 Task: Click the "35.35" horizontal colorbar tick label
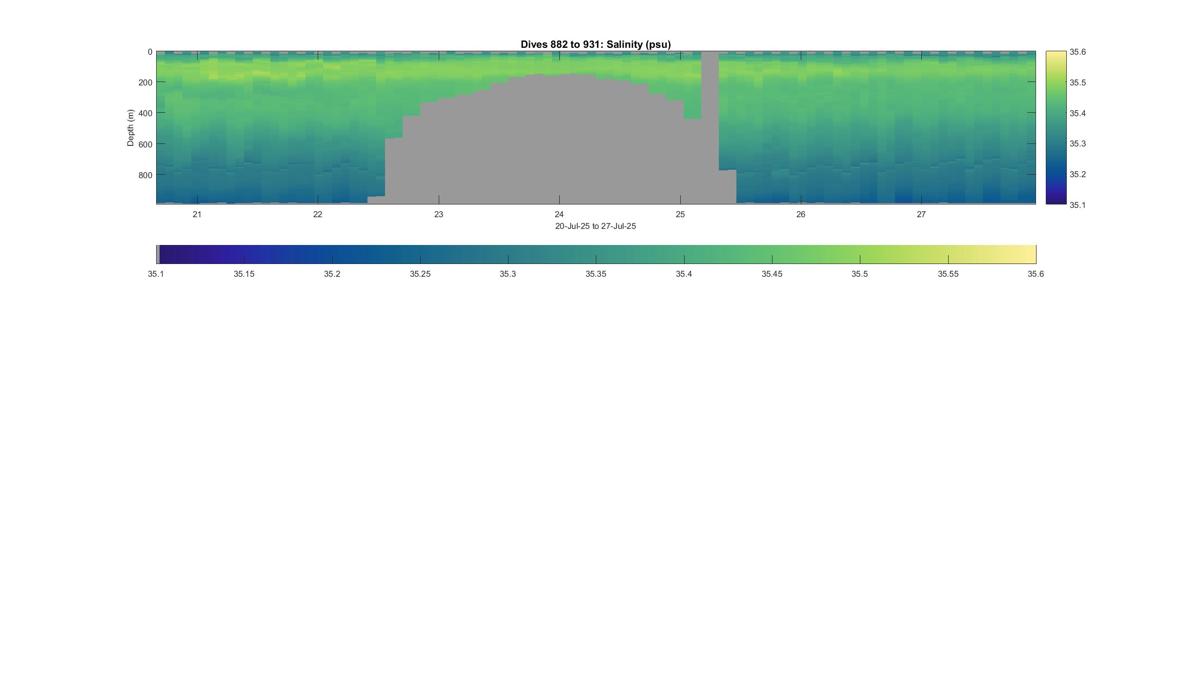596,273
